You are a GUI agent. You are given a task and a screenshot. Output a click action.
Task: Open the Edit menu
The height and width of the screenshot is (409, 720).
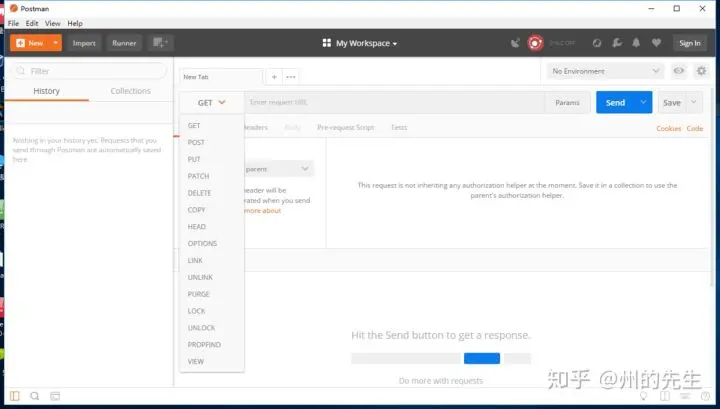coord(32,23)
